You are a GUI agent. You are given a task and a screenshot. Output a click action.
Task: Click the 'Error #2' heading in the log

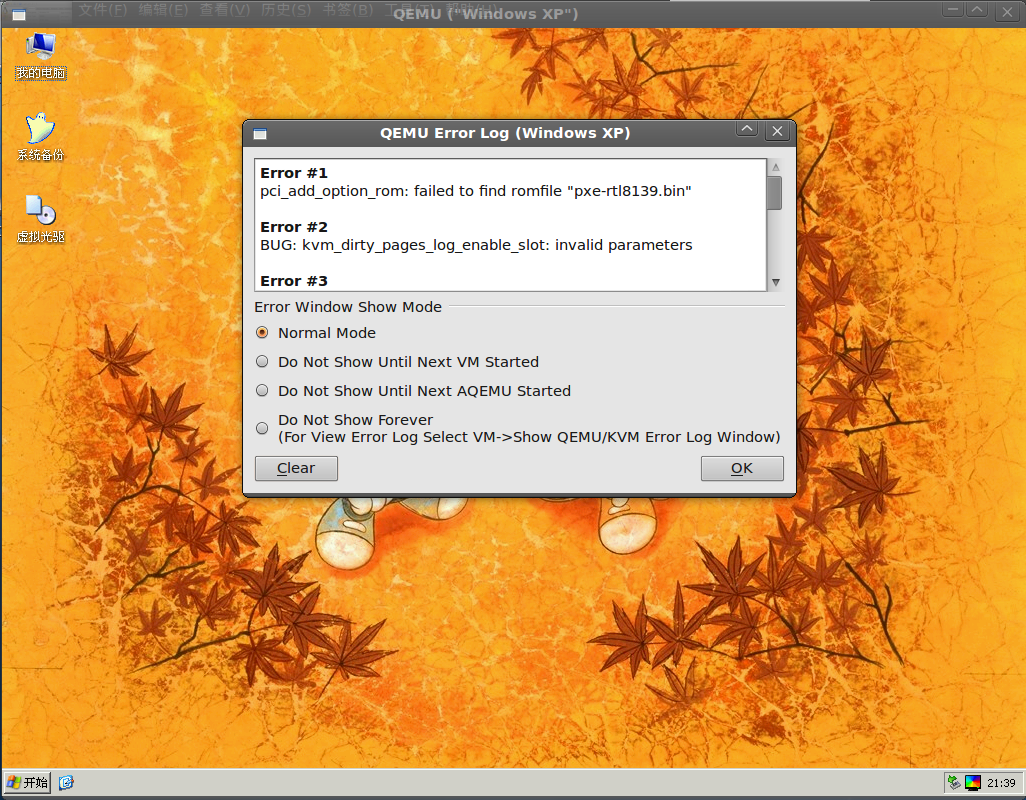[x=294, y=227]
